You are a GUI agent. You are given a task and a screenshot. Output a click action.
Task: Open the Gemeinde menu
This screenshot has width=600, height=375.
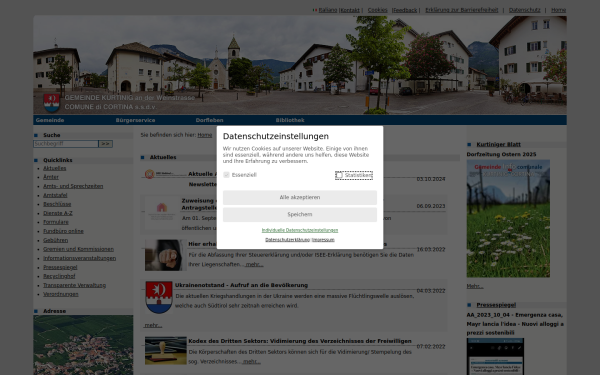click(50, 120)
